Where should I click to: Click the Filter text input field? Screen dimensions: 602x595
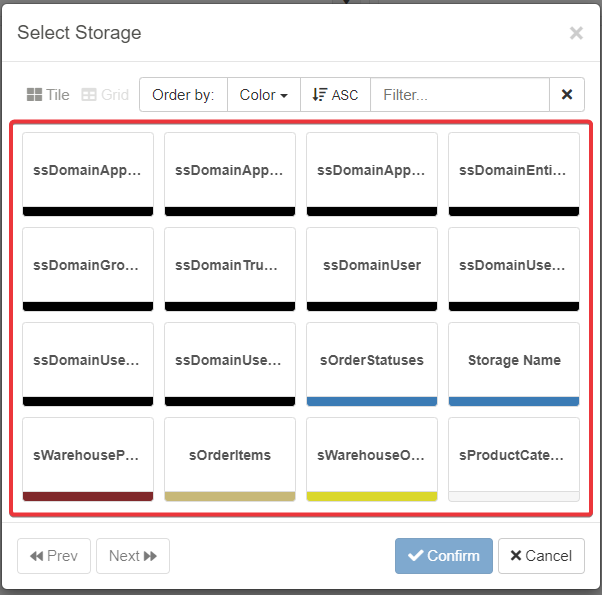(459, 95)
